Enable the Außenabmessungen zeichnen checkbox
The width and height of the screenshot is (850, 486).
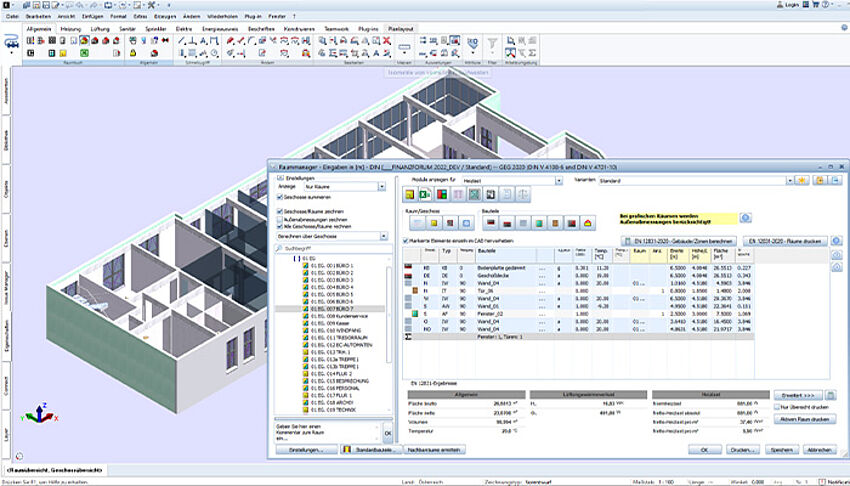(x=280, y=219)
